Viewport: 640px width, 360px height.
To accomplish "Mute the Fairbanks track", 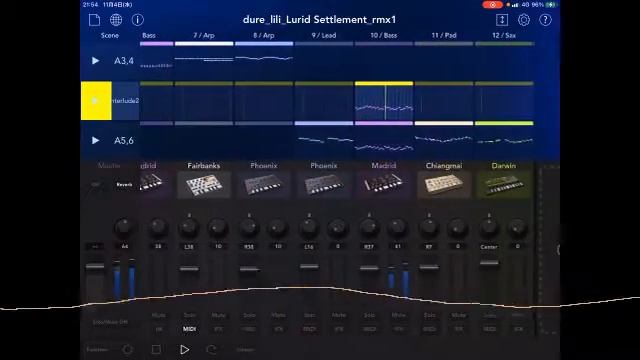I will (x=218, y=316).
